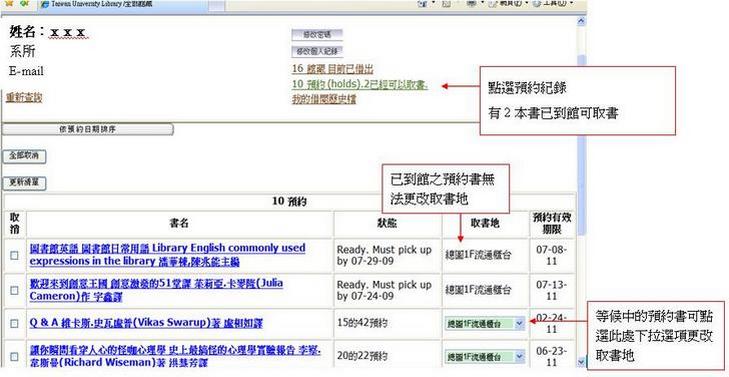The width and height of the screenshot is (729, 377).
Task: Click the expiry date '07-13-11'
Action: pos(553,290)
